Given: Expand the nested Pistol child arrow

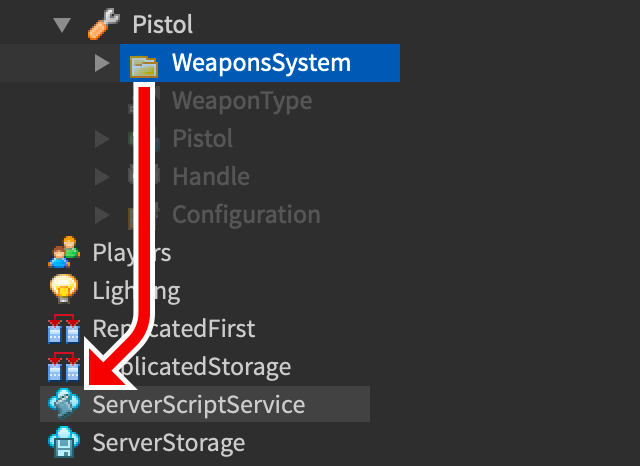Looking at the screenshot, I should pos(102,139).
